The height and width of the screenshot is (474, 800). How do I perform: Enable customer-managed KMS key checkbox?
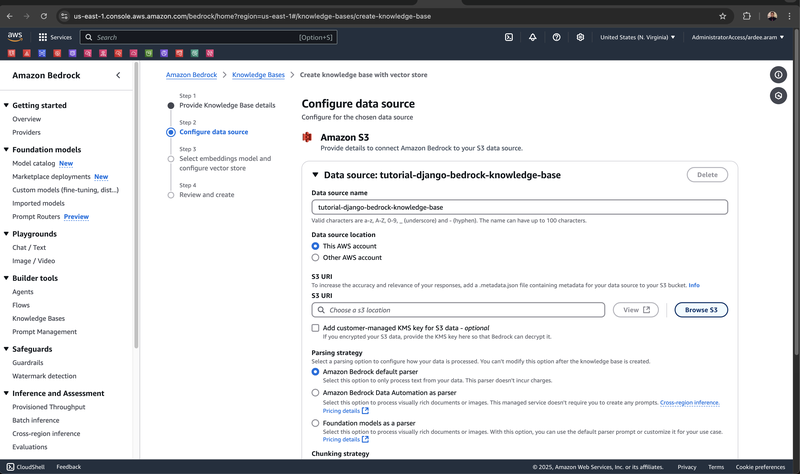pyautogui.click(x=315, y=328)
